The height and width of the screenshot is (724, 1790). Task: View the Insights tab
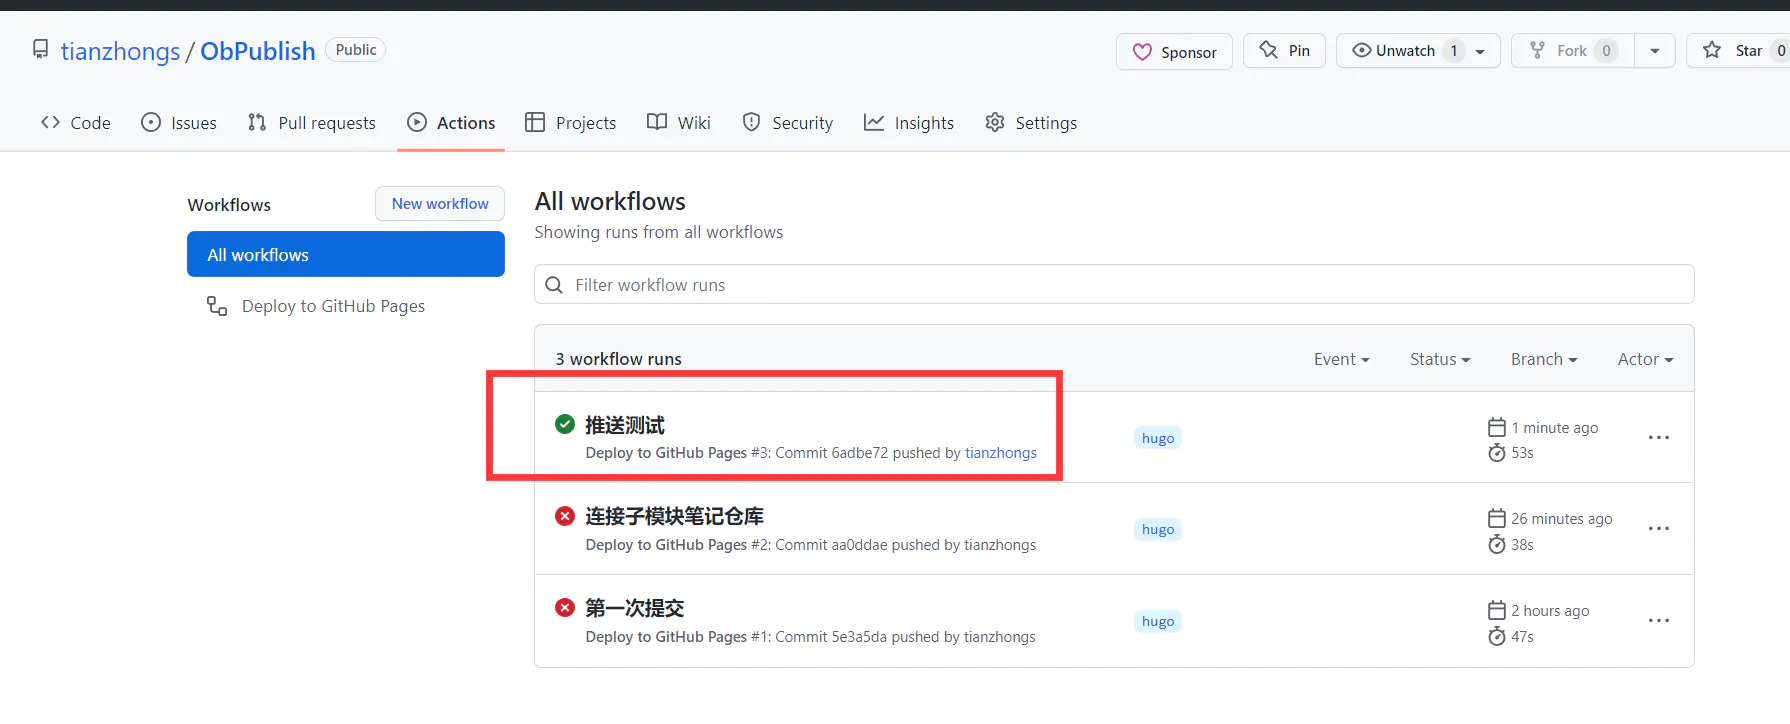point(909,123)
